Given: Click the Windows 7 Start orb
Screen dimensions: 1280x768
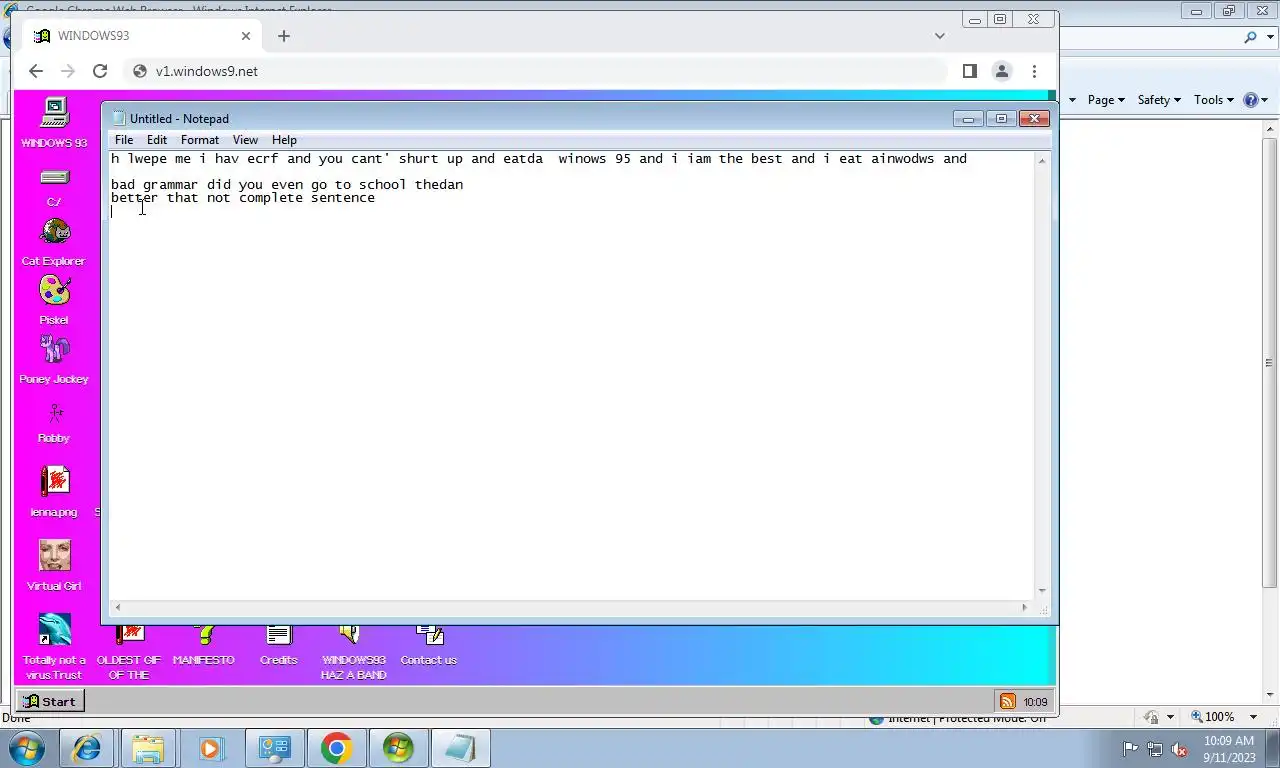Looking at the screenshot, I should point(26,748).
